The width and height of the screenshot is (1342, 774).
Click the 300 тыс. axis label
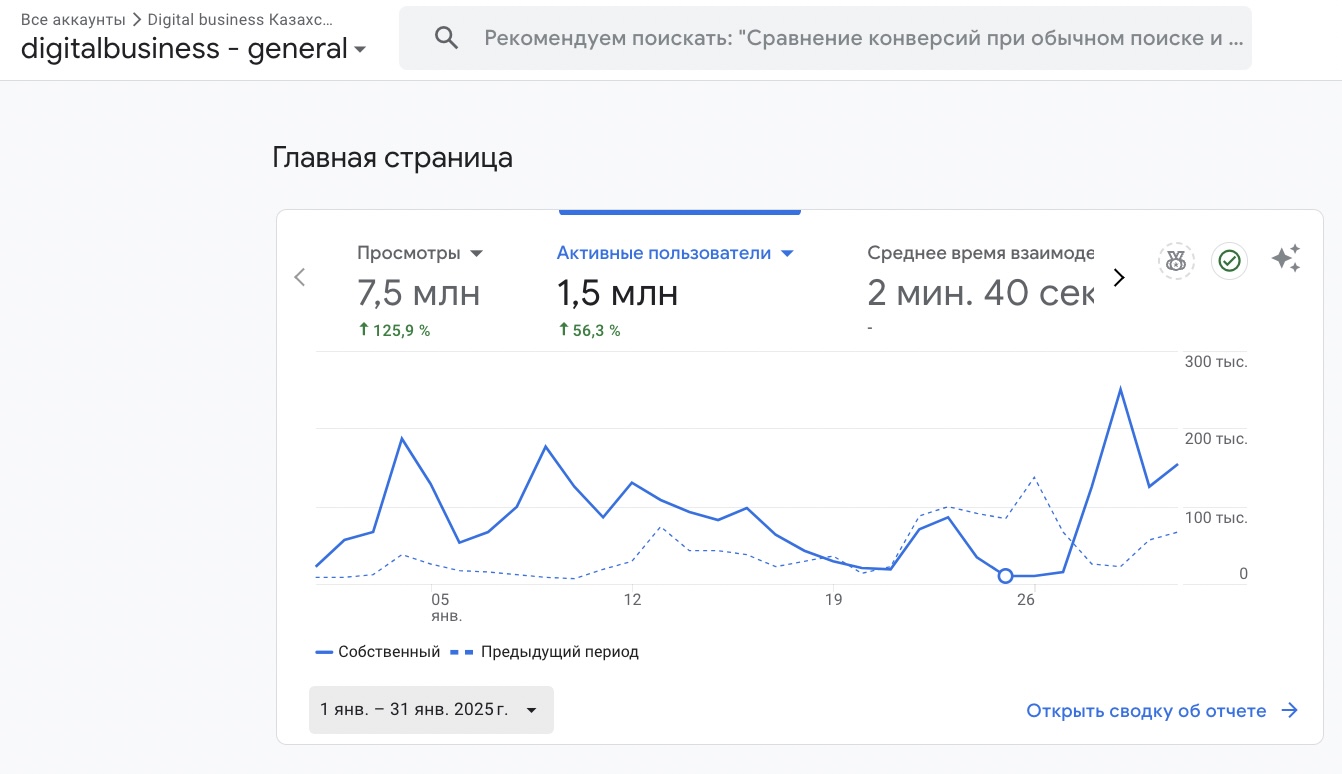pyautogui.click(x=1215, y=361)
